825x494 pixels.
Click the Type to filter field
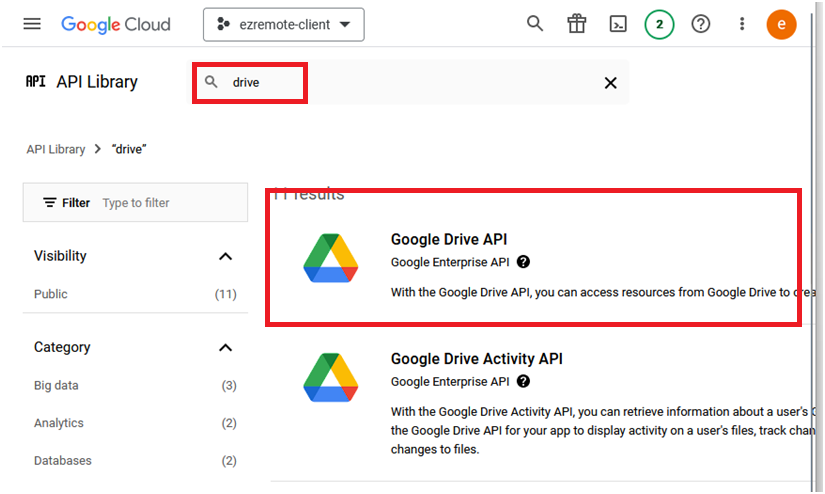[x=136, y=203]
